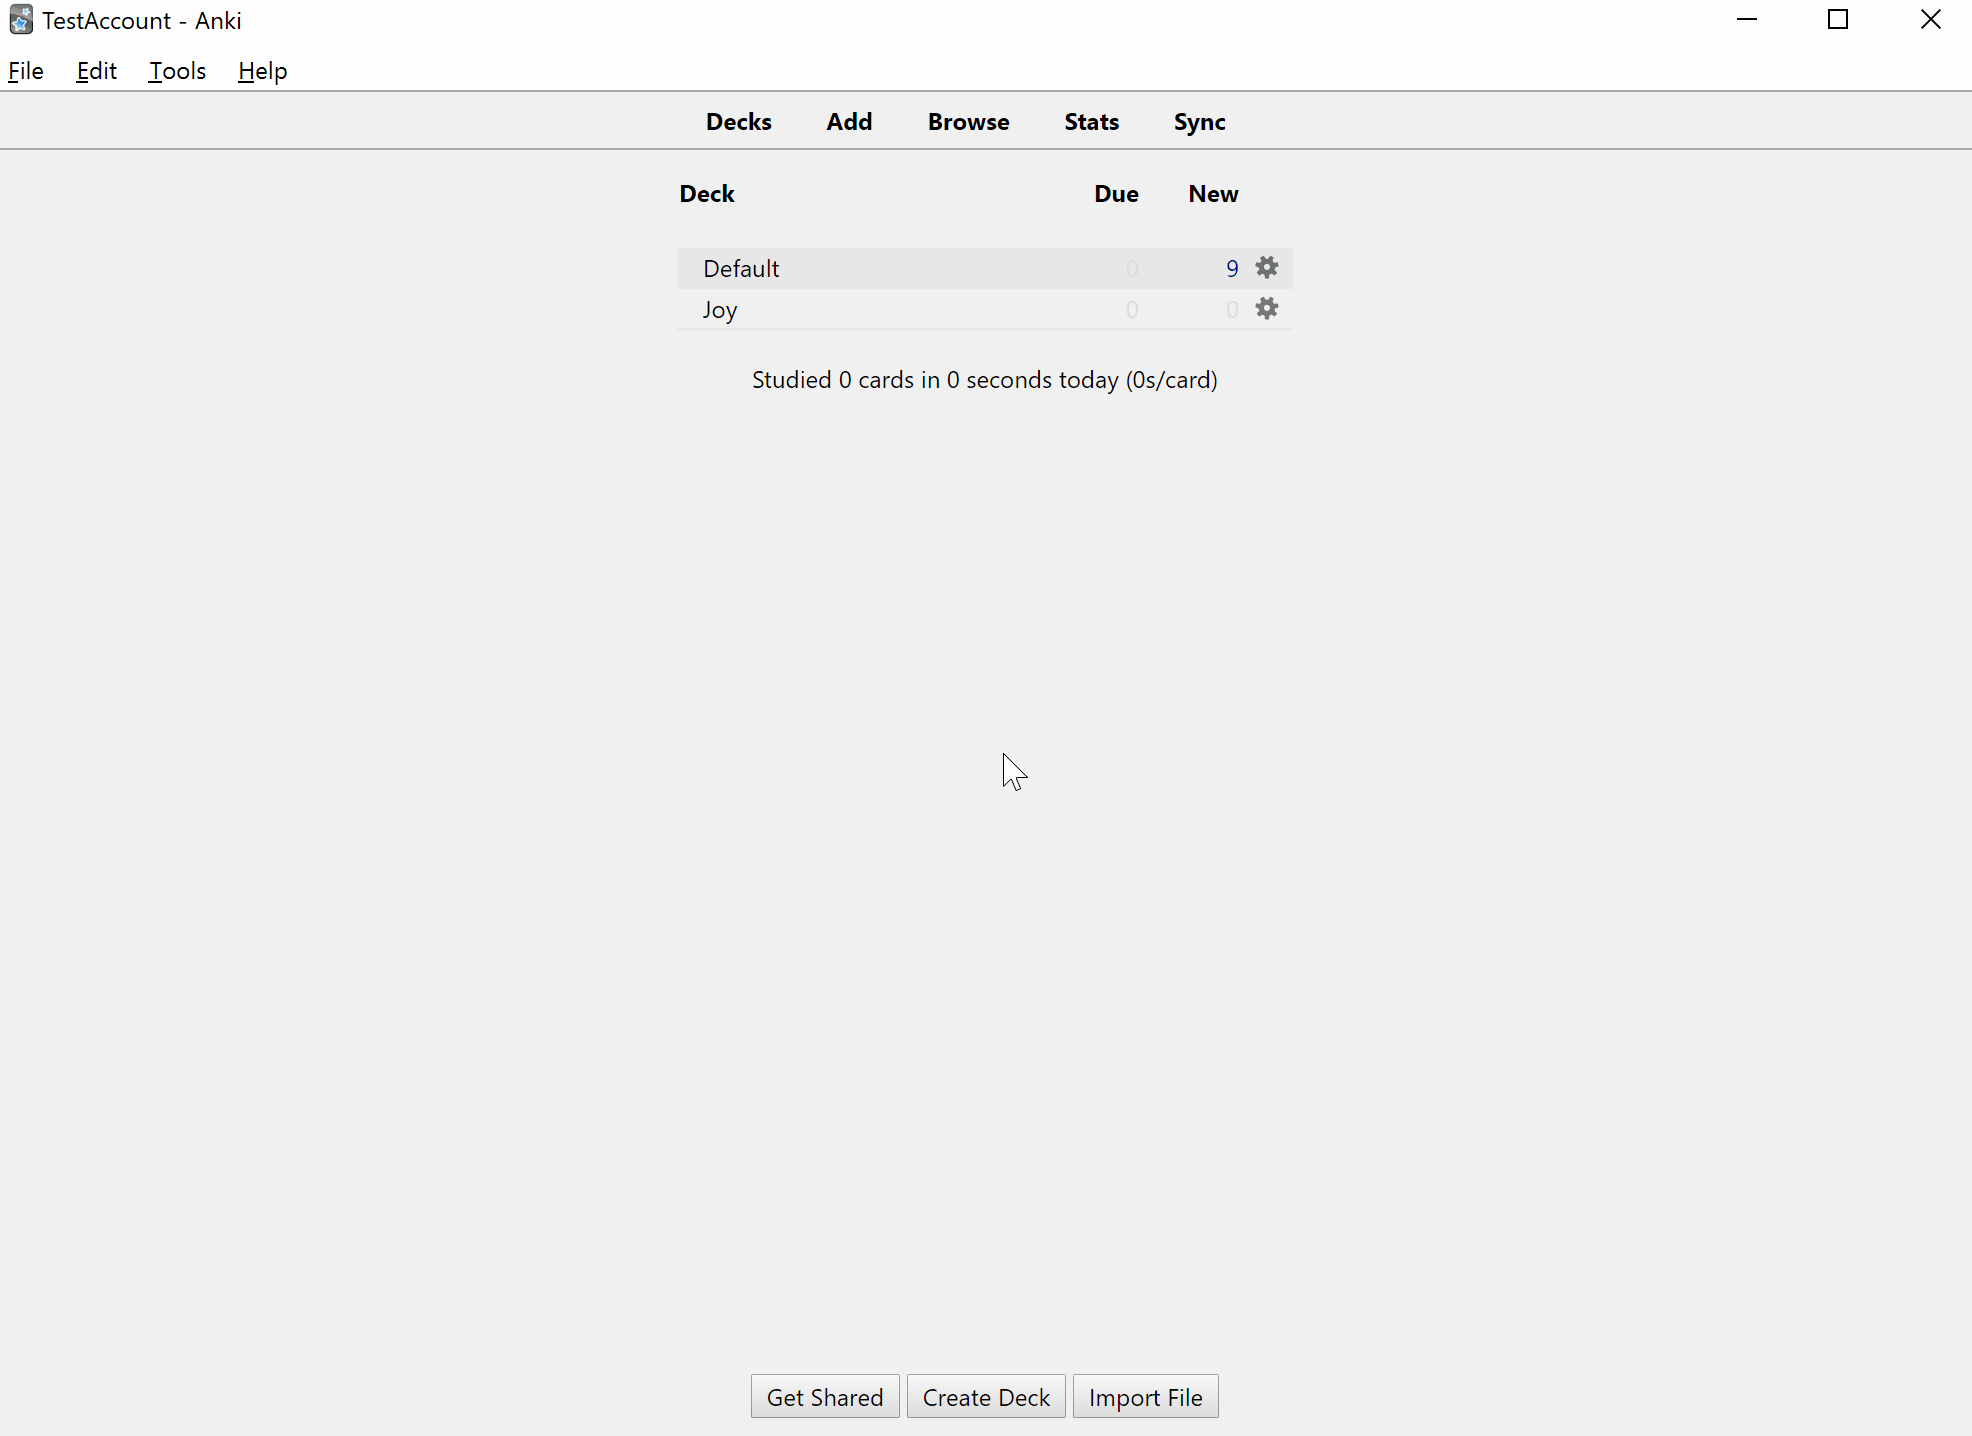This screenshot has height=1436, width=1972.
Task: Select the Default deck to study
Action: point(741,267)
